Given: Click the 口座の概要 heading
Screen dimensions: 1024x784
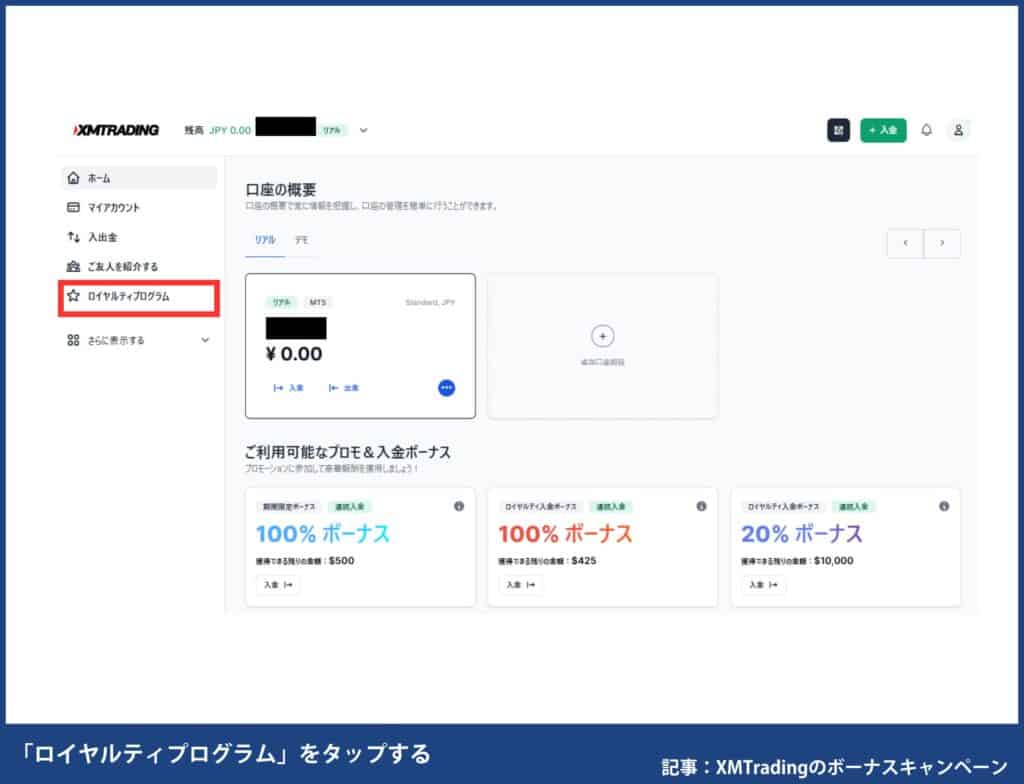Looking at the screenshot, I should (x=281, y=189).
